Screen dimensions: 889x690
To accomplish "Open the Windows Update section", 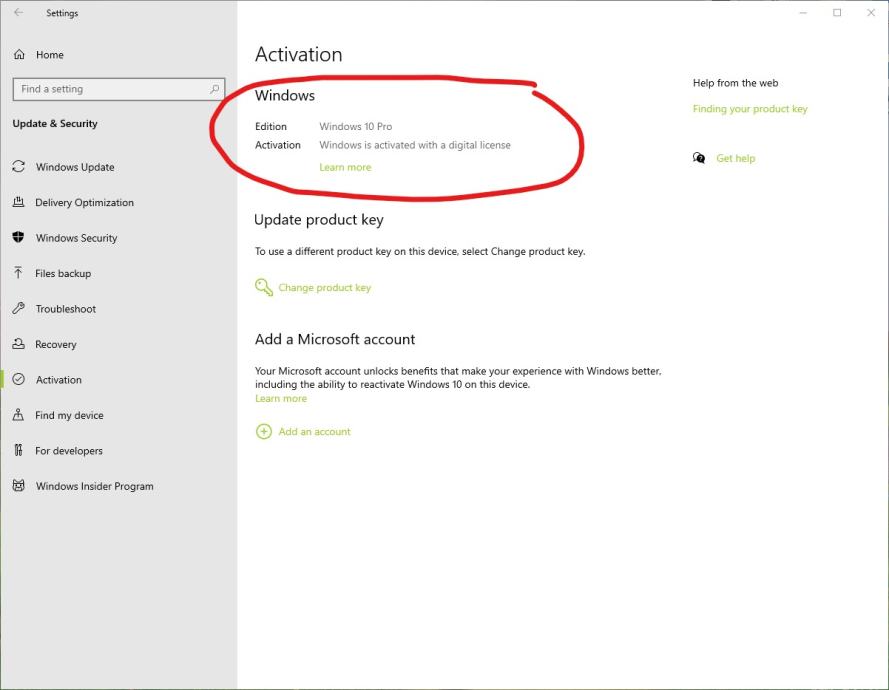I will (x=75, y=167).
